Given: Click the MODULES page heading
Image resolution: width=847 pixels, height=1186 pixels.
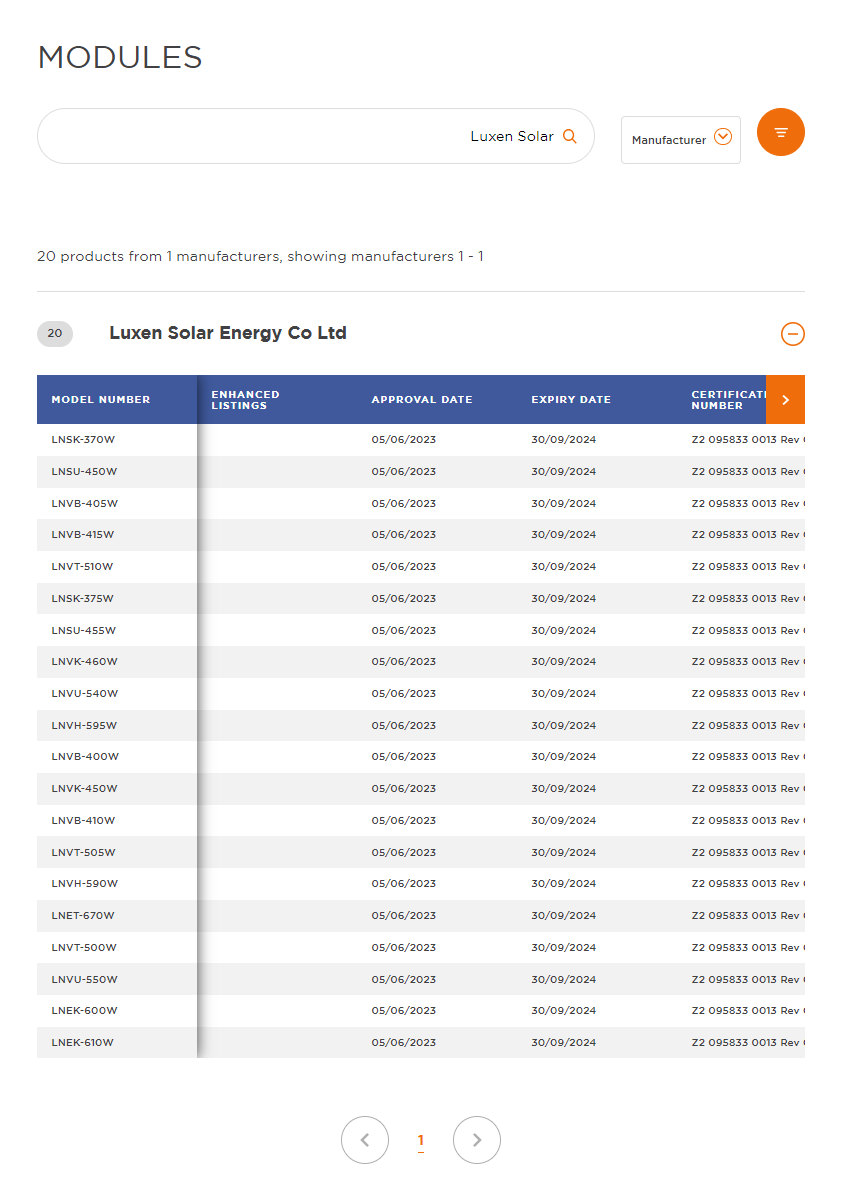Looking at the screenshot, I should [x=120, y=57].
